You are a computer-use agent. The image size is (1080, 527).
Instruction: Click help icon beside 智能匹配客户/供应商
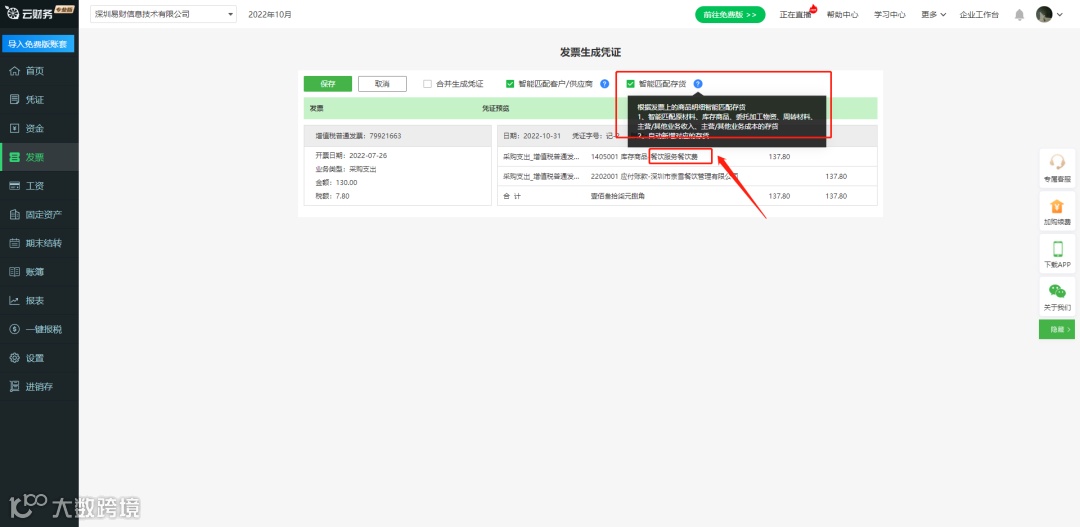(x=605, y=84)
